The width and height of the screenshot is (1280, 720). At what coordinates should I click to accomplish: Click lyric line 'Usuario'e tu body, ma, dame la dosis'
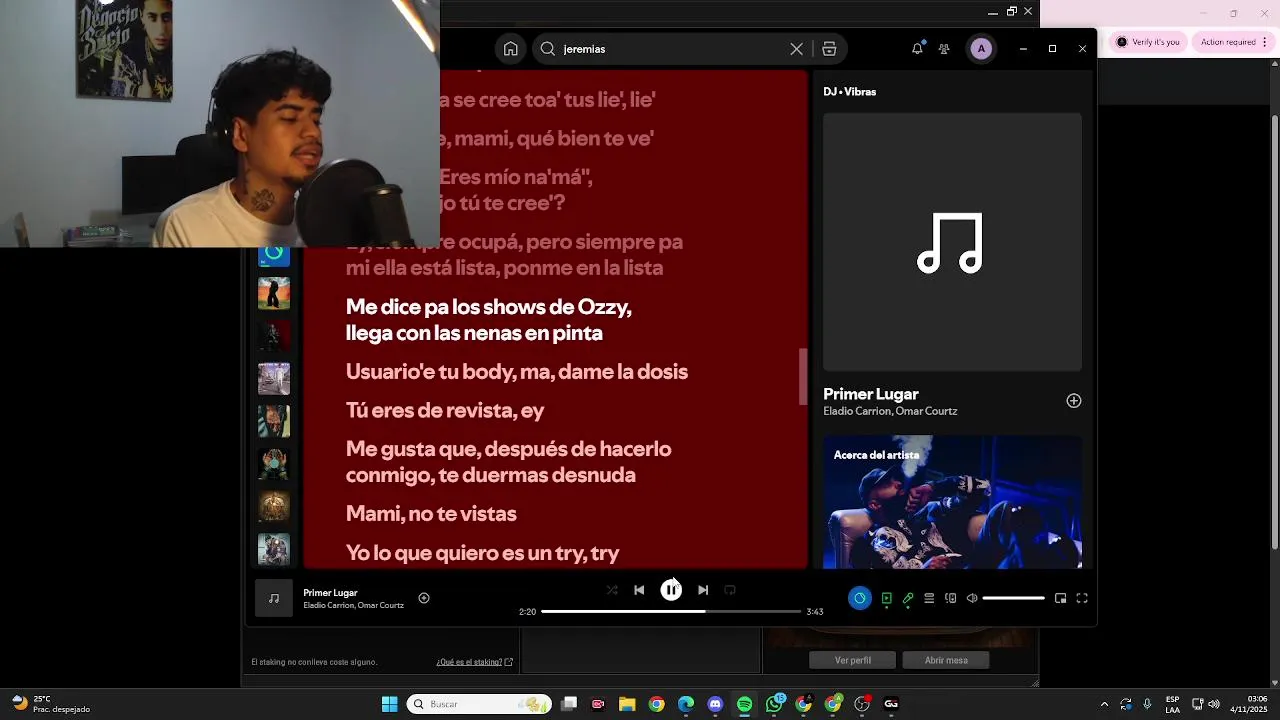pyautogui.click(x=517, y=372)
